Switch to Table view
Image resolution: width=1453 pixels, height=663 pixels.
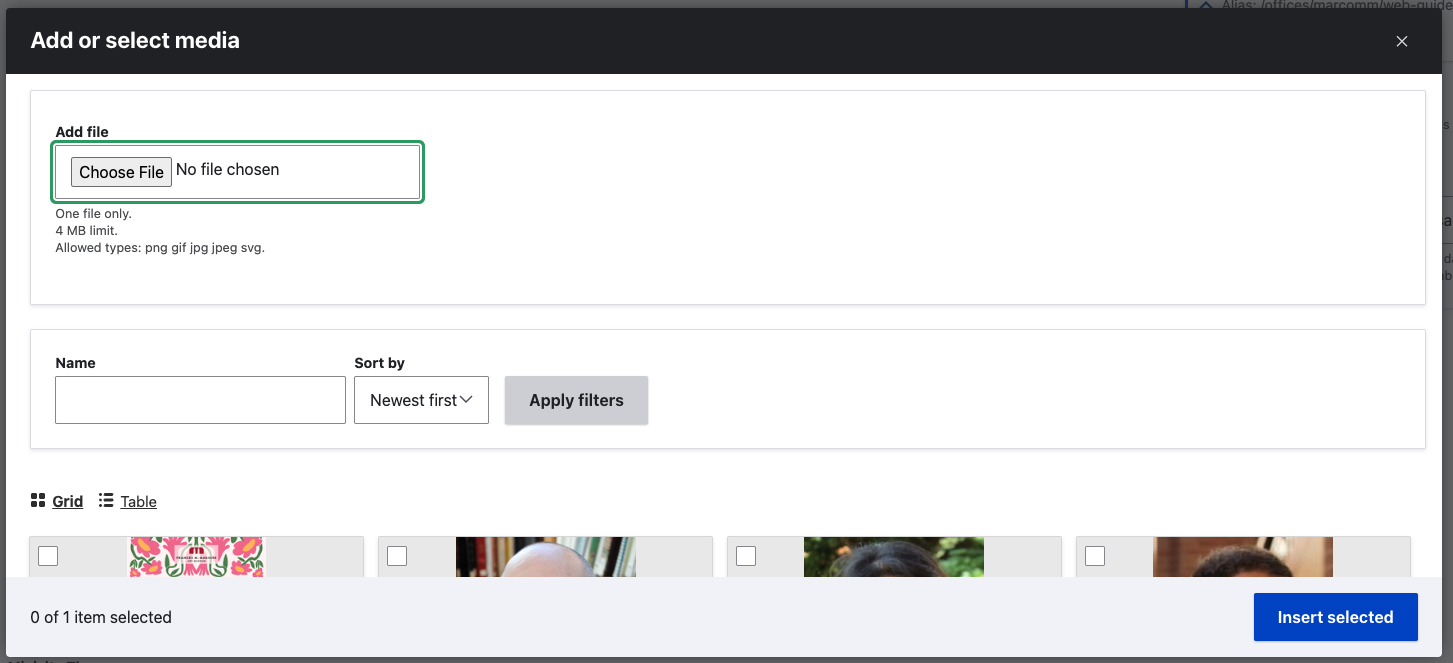(x=138, y=501)
